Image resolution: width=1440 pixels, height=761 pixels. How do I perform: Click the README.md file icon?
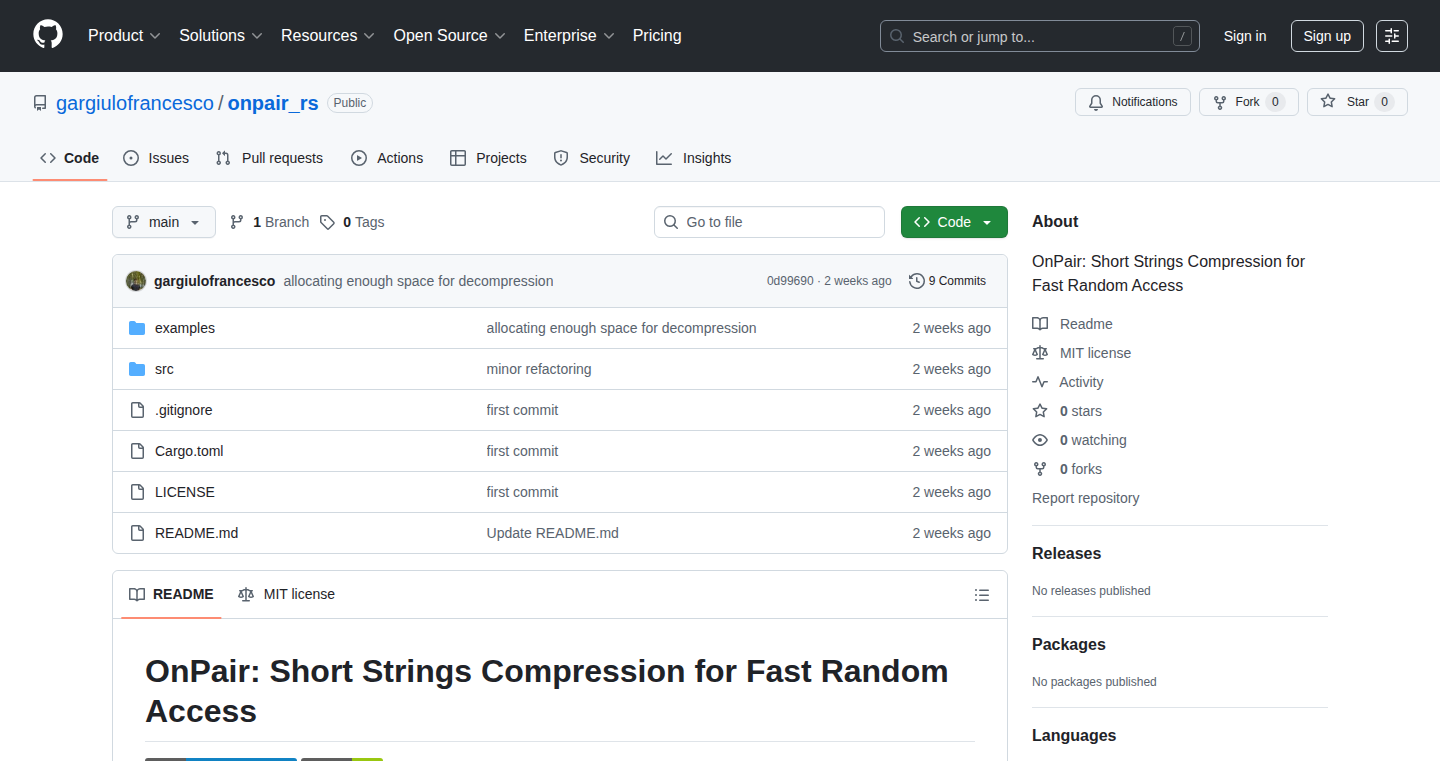pyautogui.click(x=137, y=533)
